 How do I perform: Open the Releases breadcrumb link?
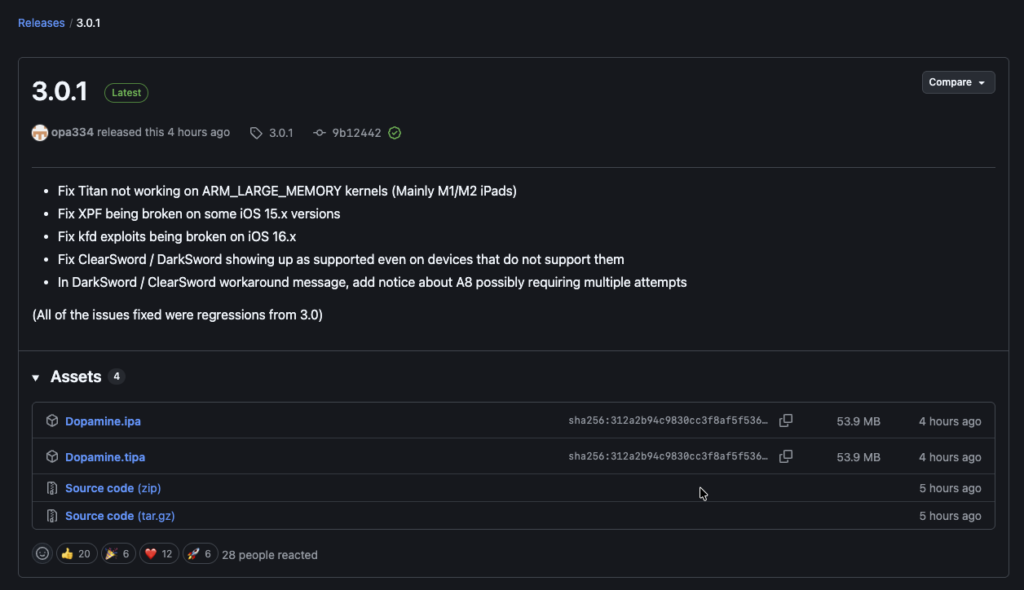click(x=41, y=23)
